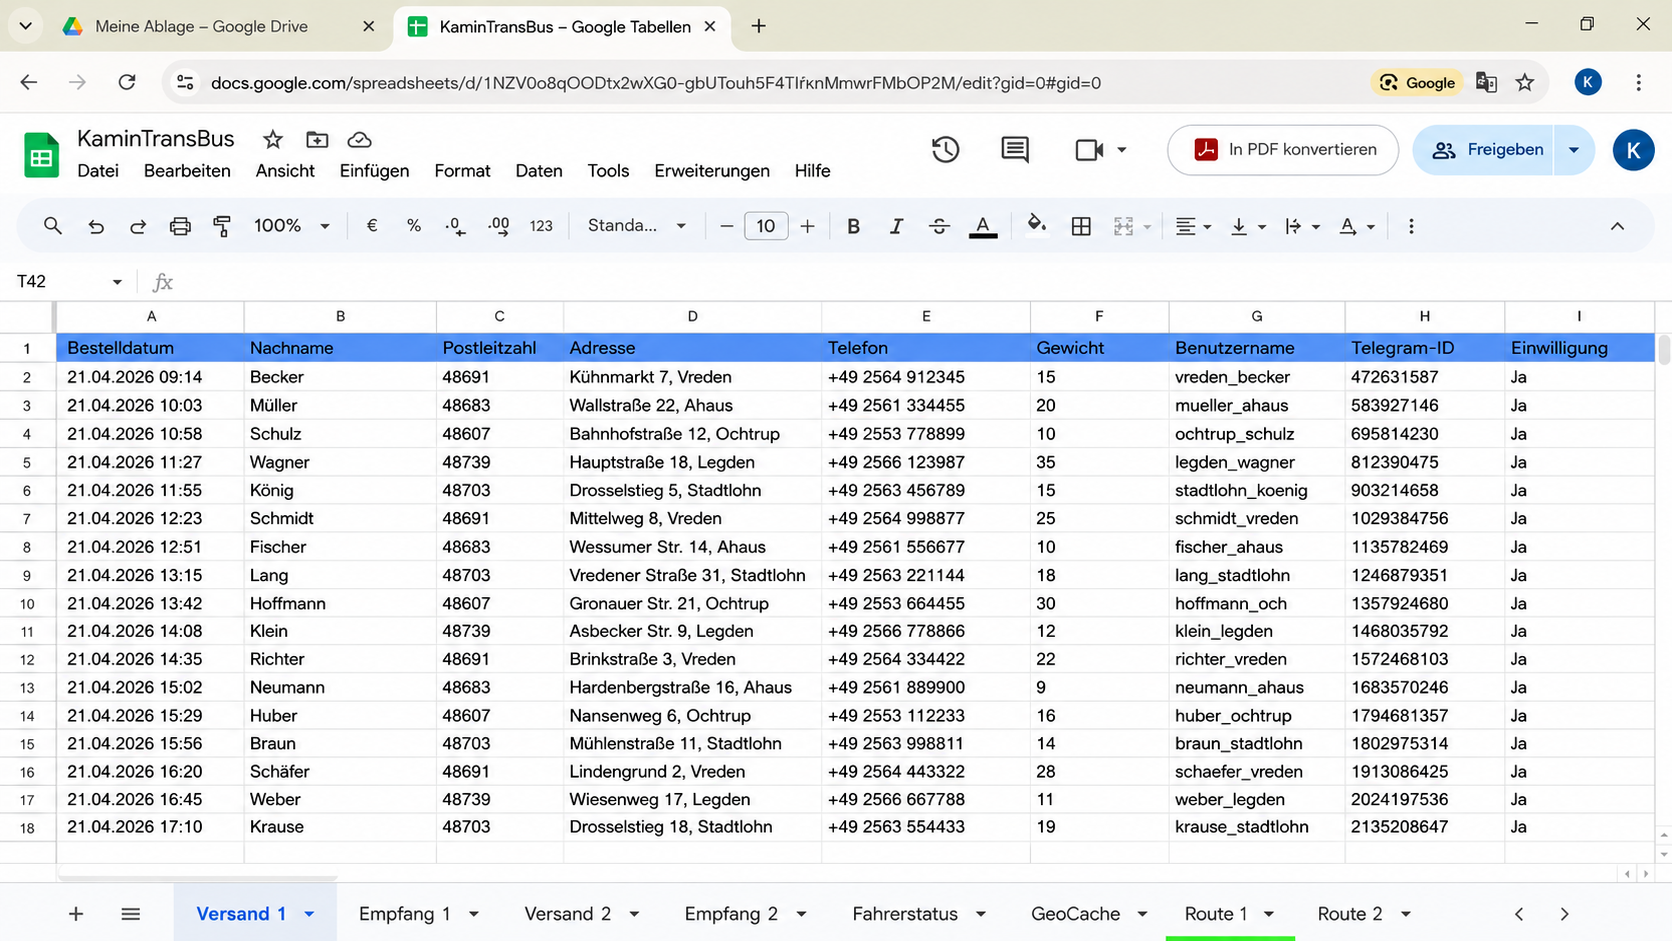Start a Meet call camera icon
This screenshot has height=941, width=1672.
[1089, 150]
